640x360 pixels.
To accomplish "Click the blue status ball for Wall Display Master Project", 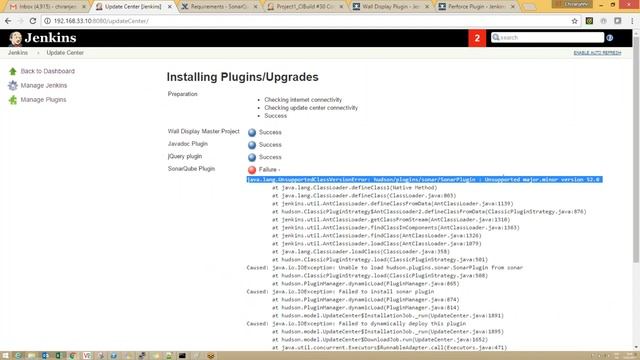I will point(252,133).
